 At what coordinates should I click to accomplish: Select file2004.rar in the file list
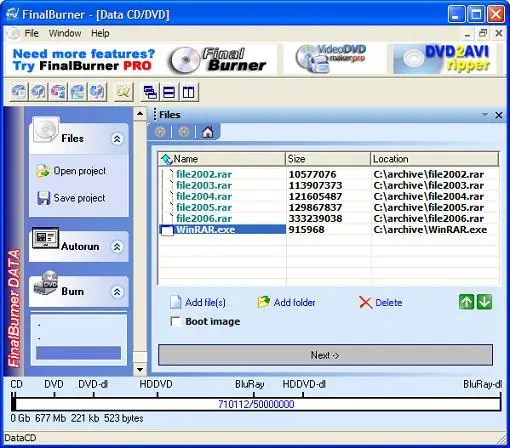click(x=204, y=196)
